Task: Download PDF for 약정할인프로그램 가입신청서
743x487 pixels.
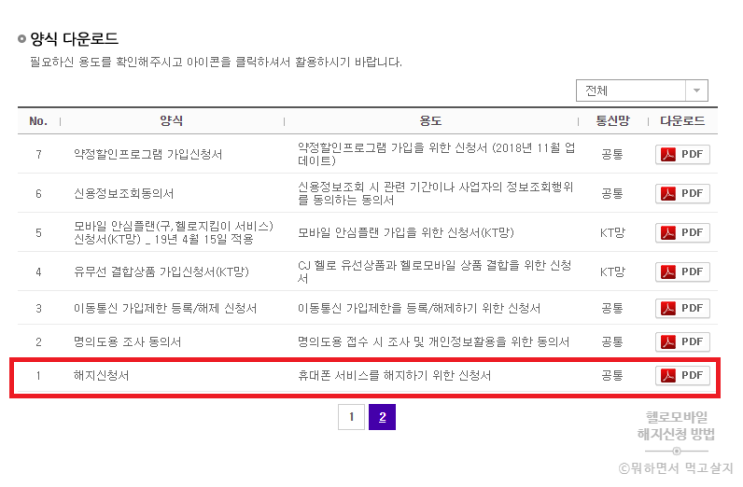Action: point(682,154)
